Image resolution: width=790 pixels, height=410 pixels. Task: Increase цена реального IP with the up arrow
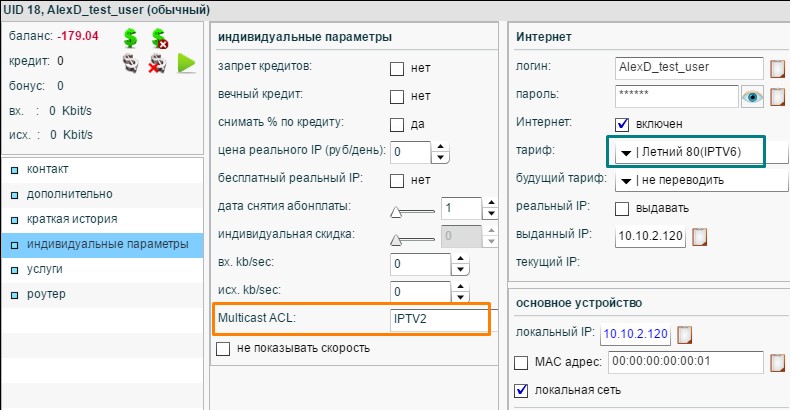441,147
